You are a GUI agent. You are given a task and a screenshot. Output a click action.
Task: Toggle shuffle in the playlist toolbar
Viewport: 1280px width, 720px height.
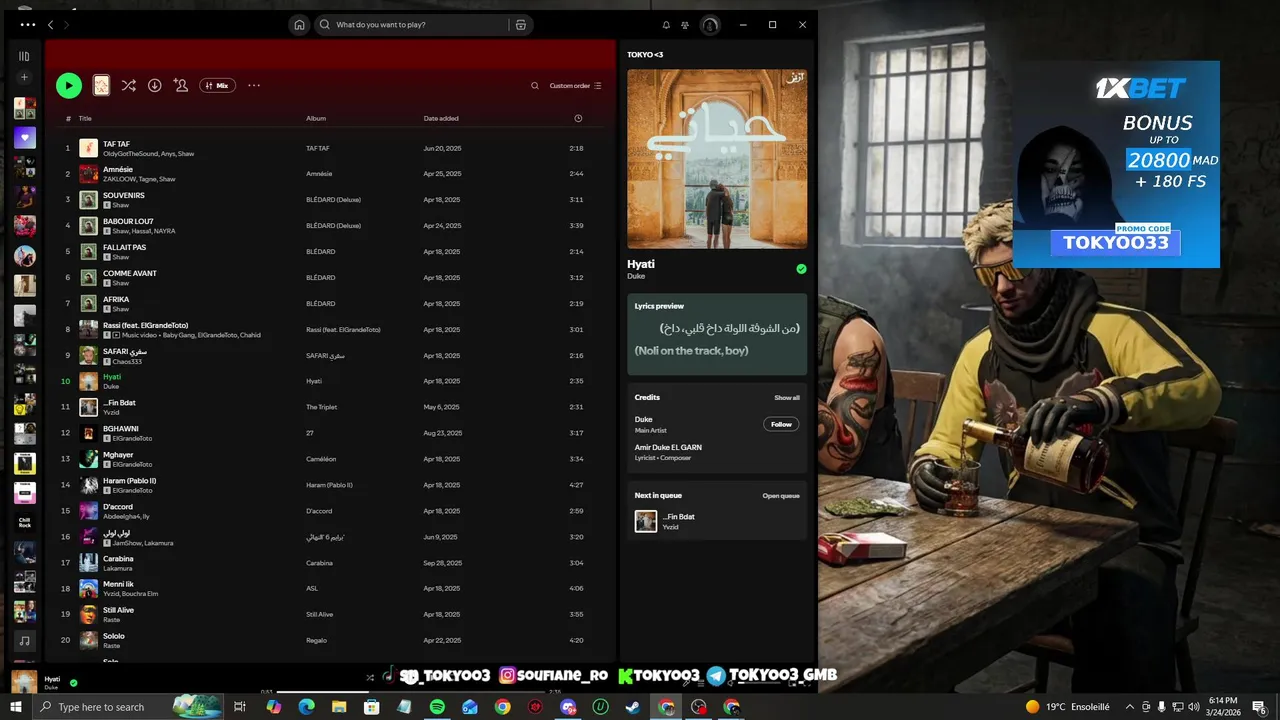point(129,86)
